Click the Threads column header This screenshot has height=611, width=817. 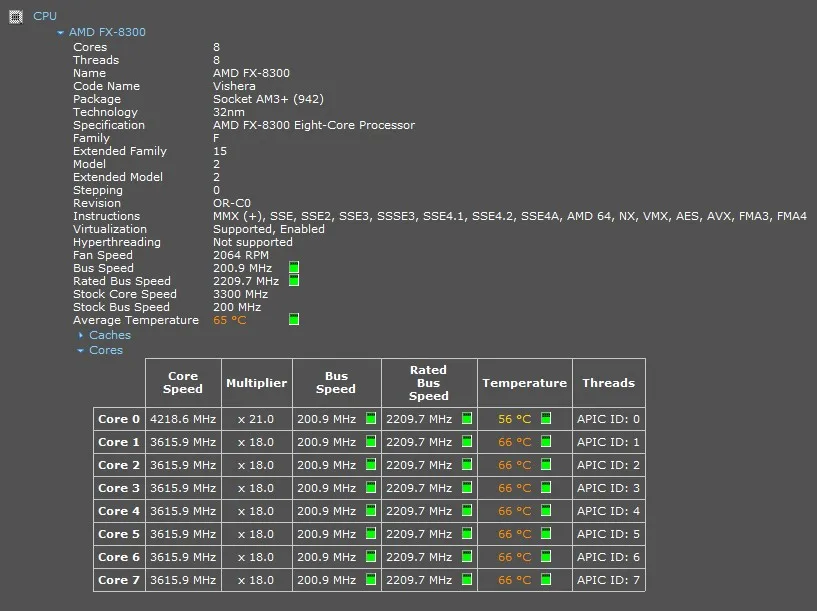click(x=609, y=383)
